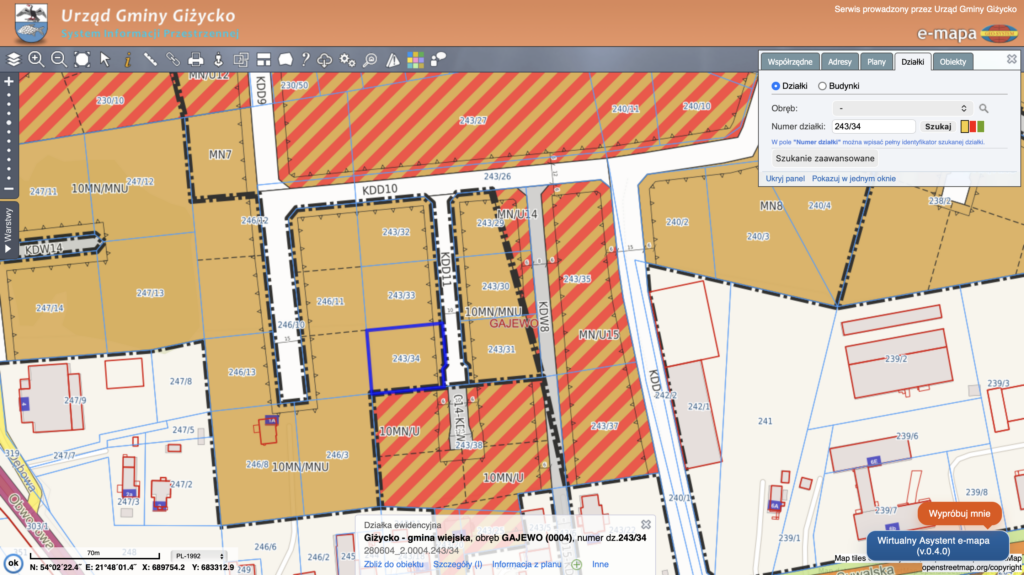
Task: Pick the green highlight color swatch
Action: point(980,127)
